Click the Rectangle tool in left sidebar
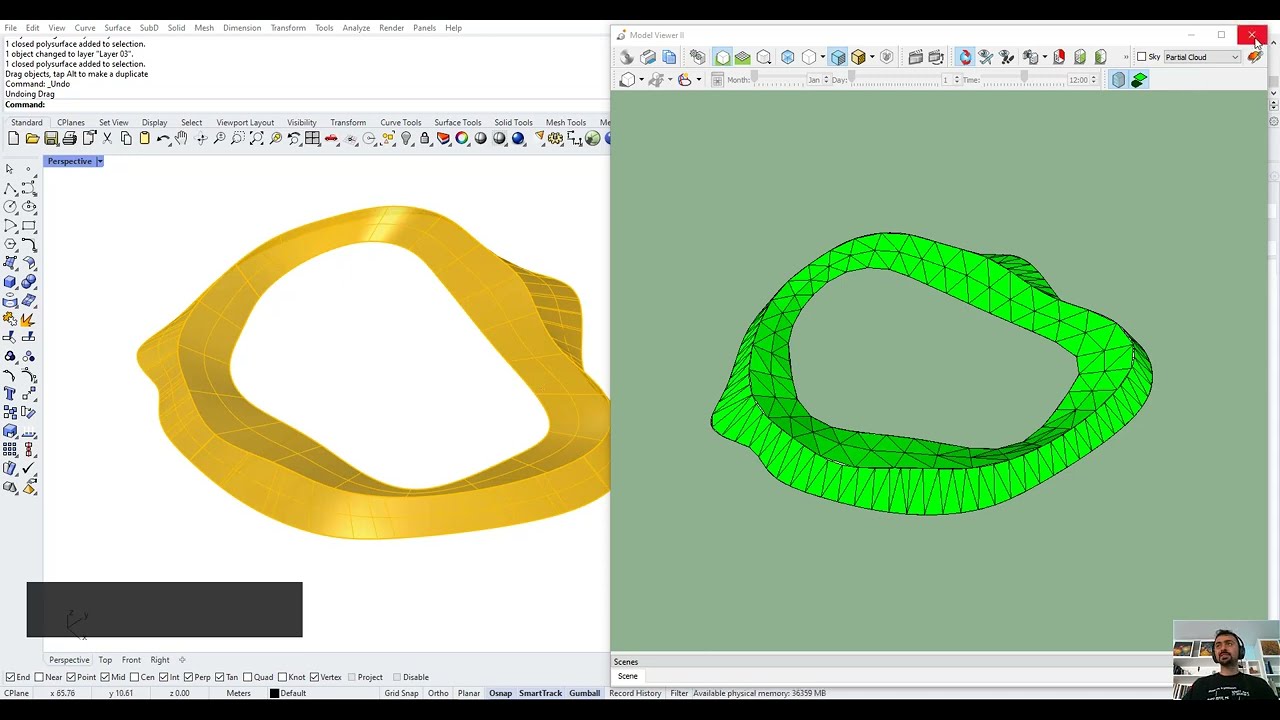This screenshot has width=1280, height=720. (x=29, y=225)
